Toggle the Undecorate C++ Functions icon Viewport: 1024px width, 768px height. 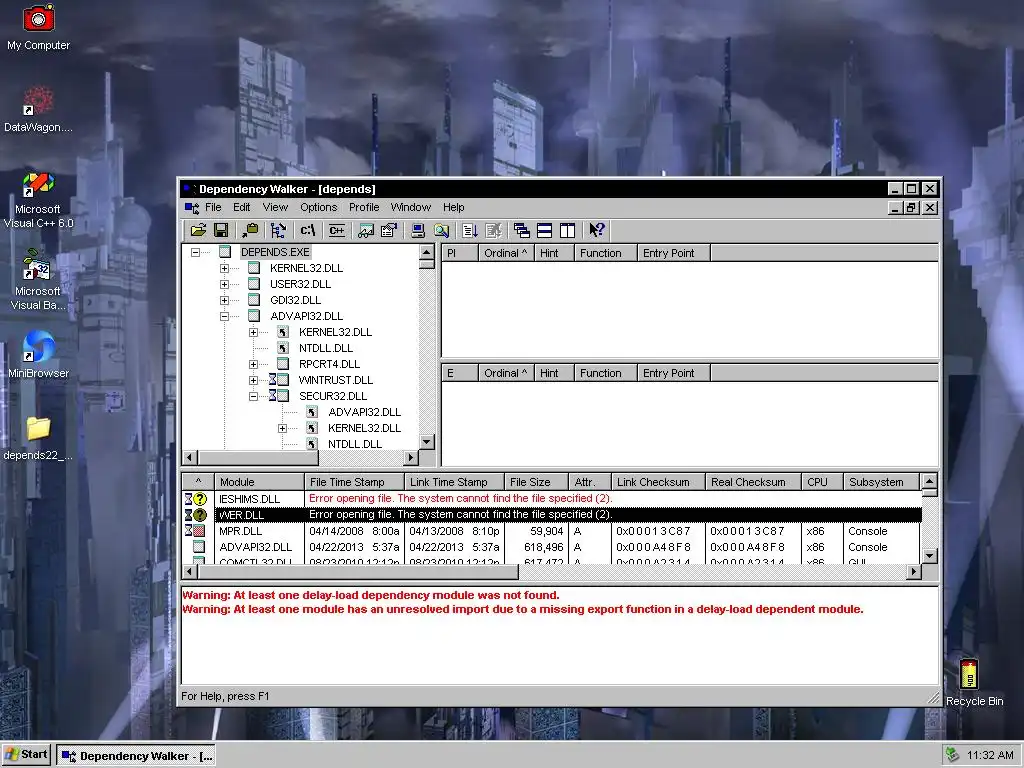point(336,230)
